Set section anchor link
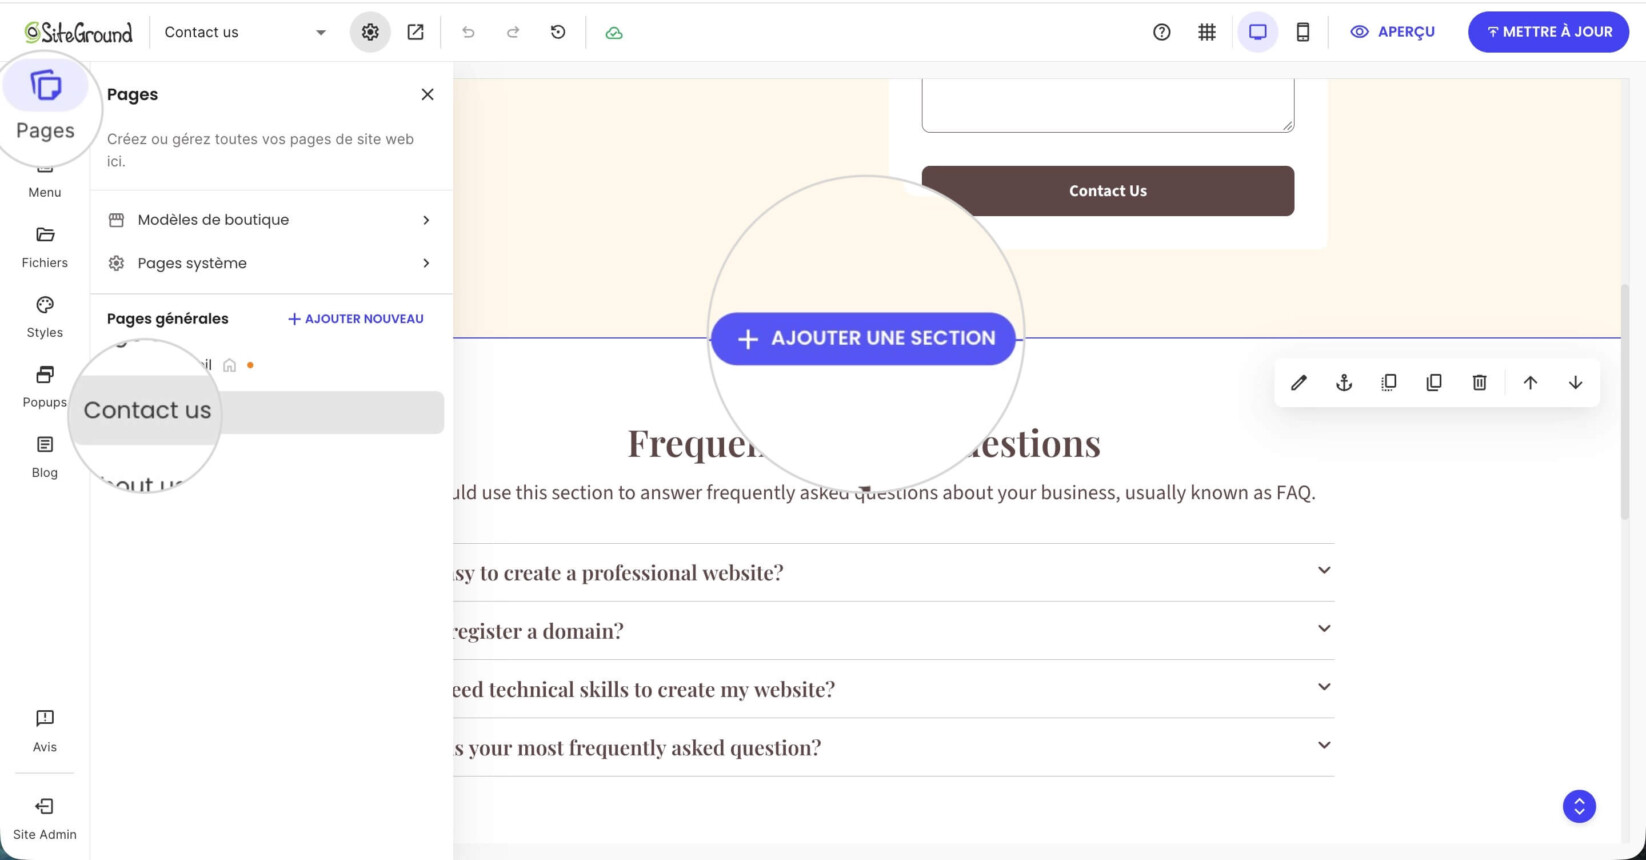1646x860 pixels. click(1344, 382)
